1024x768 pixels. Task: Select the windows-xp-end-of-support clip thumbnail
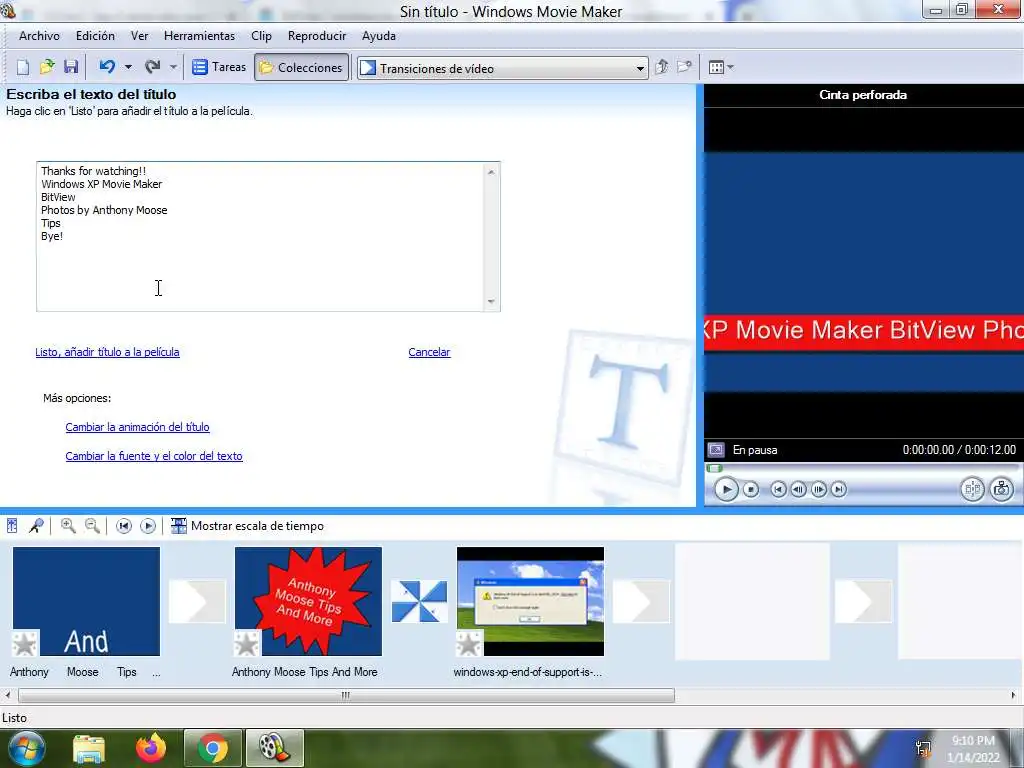click(530, 601)
